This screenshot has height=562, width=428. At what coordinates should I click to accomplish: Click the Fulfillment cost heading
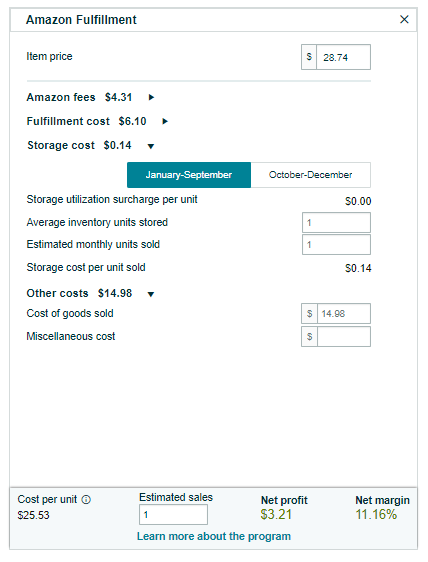pyautogui.click(x=68, y=121)
